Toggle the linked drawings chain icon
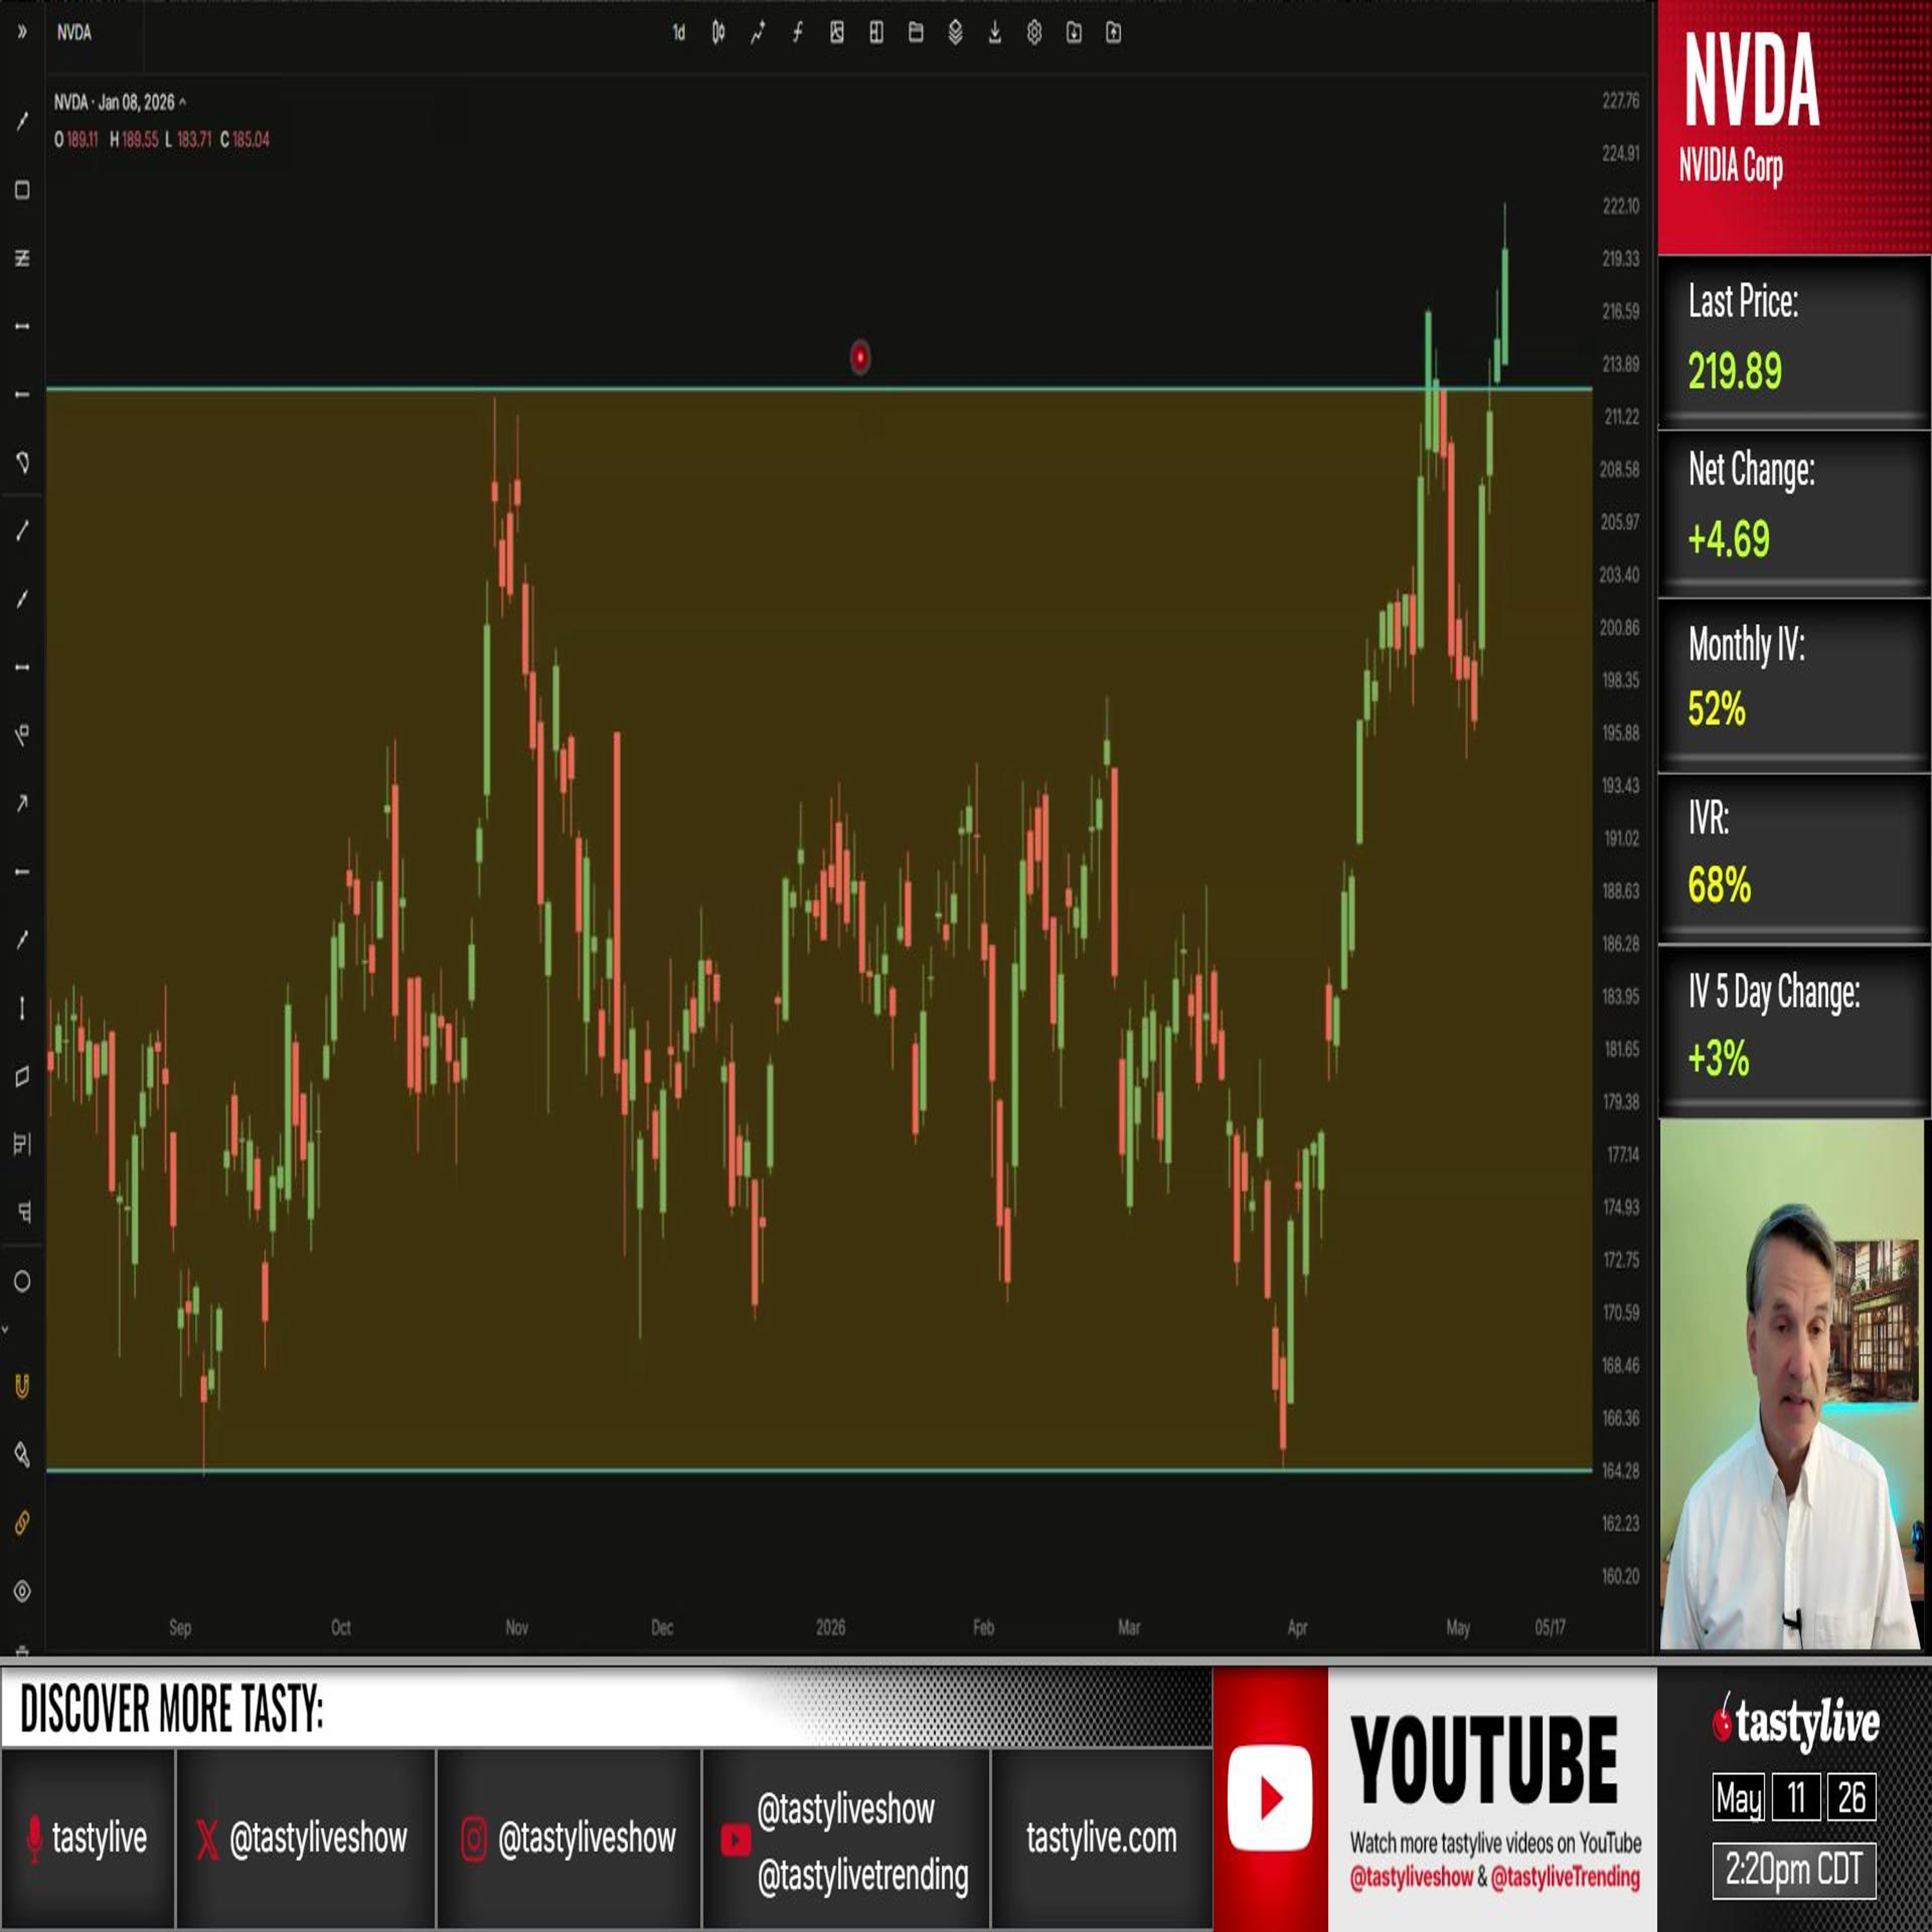 tap(22, 1522)
